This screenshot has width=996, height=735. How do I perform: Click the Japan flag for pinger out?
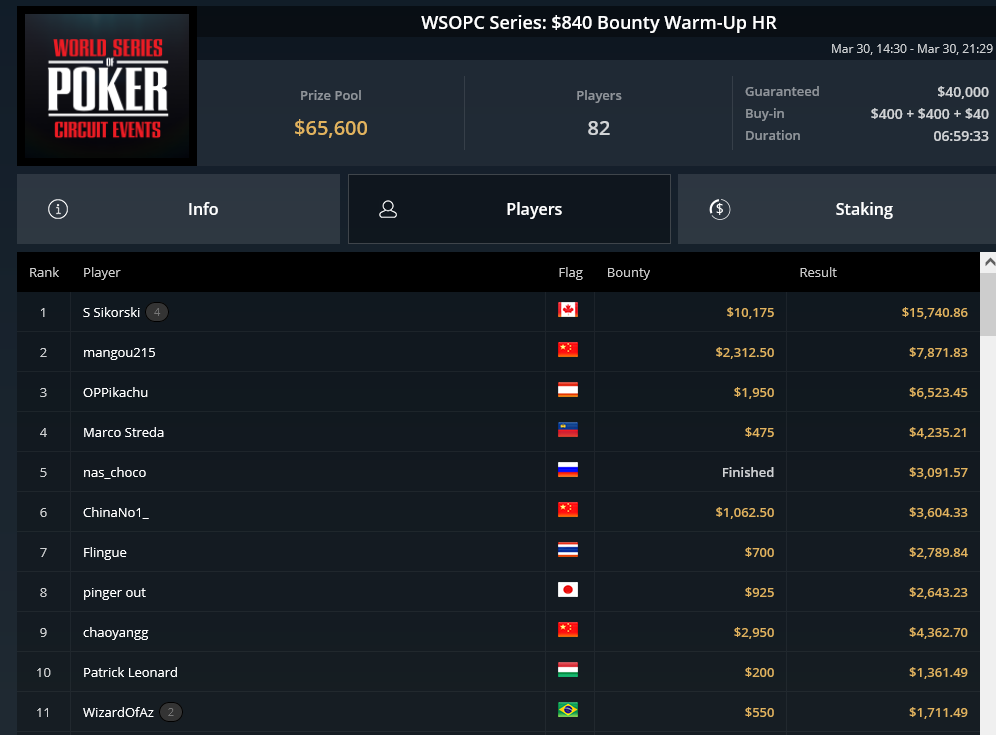coord(568,590)
